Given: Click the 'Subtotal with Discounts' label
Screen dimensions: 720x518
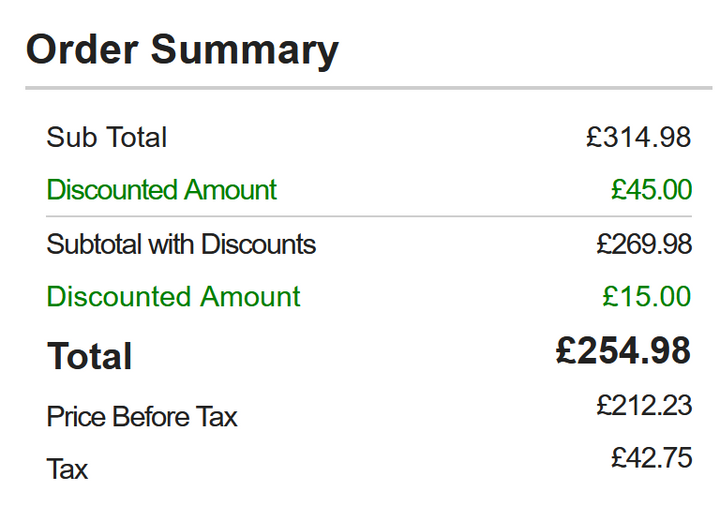Looking at the screenshot, I should 181,244.
